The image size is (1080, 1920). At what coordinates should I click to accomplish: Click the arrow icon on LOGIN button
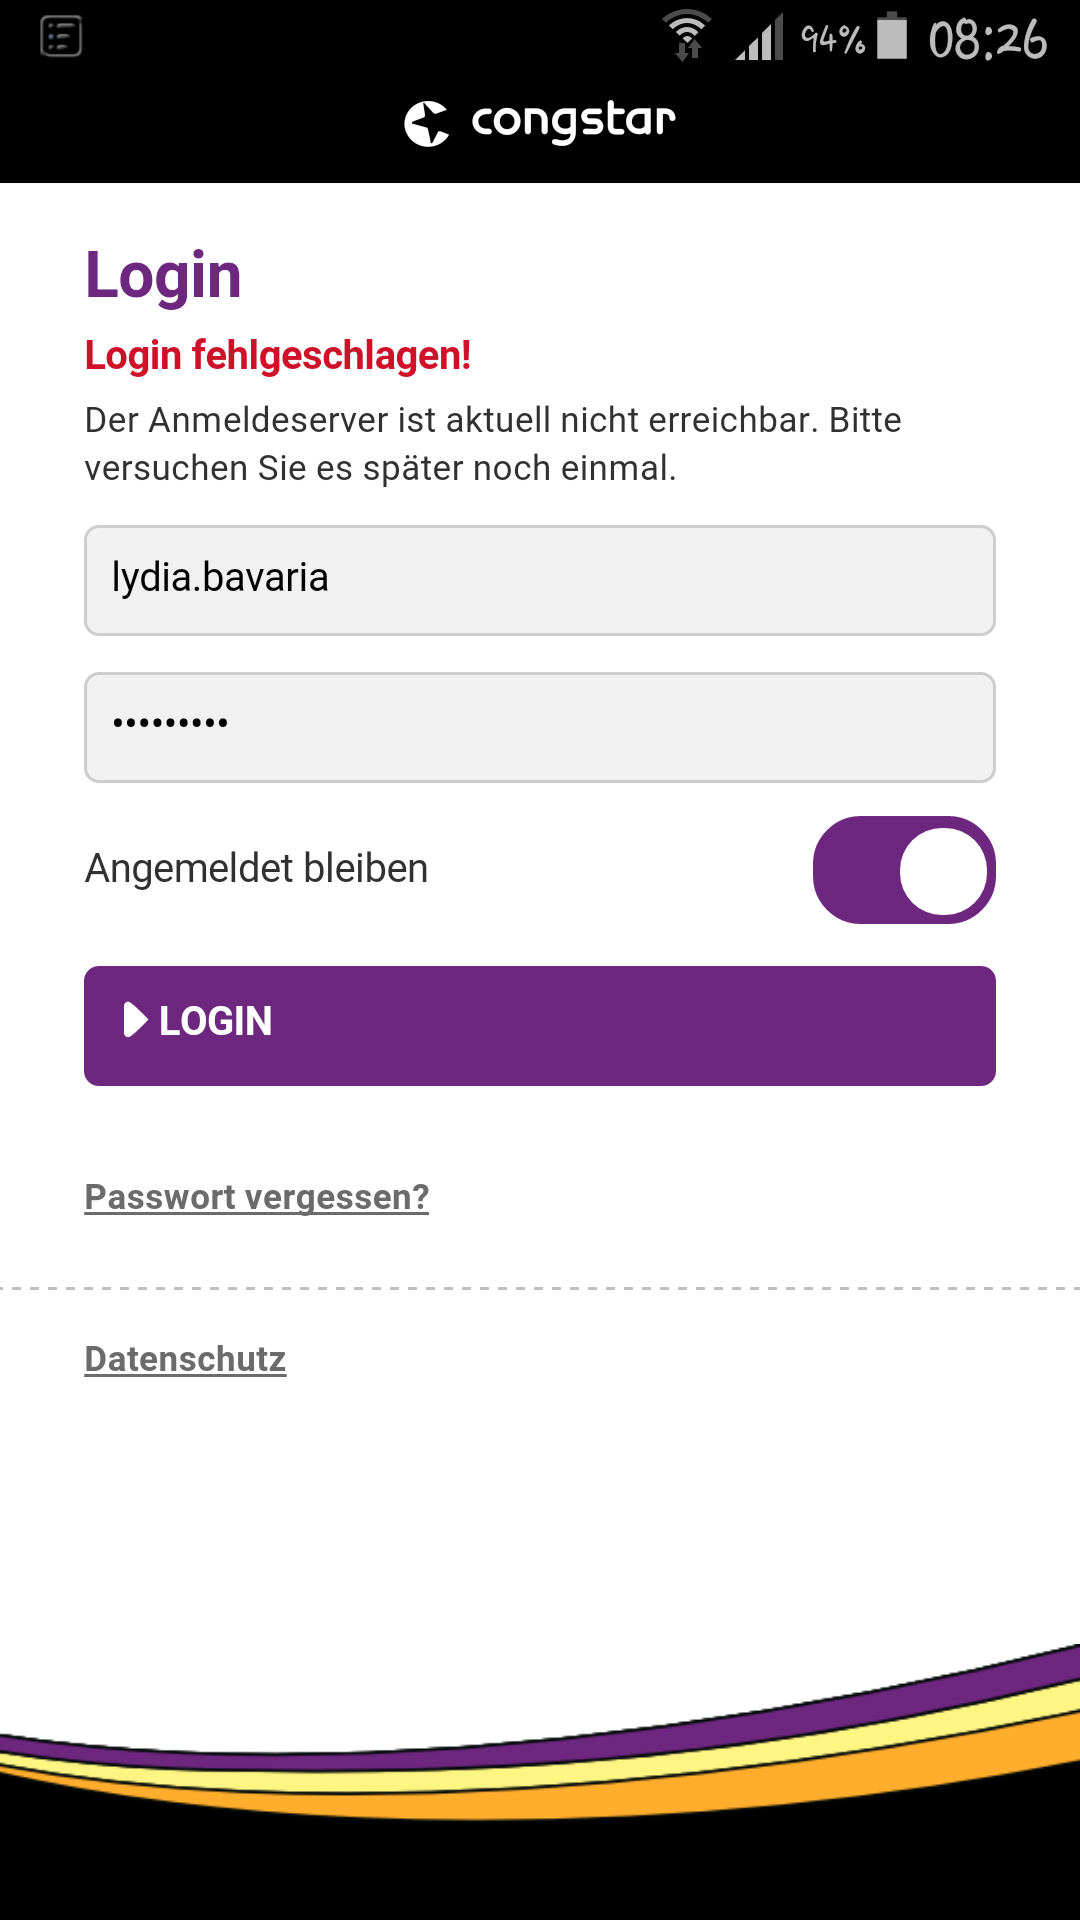click(x=135, y=1020)
